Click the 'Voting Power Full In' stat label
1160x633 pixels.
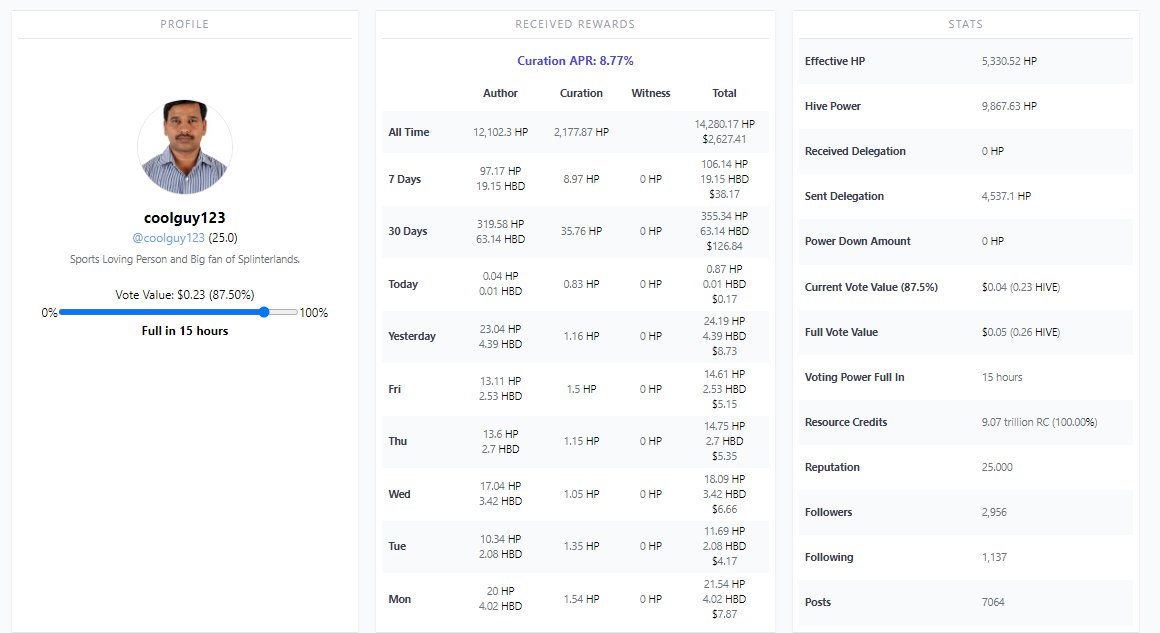(x=854, y=377)
